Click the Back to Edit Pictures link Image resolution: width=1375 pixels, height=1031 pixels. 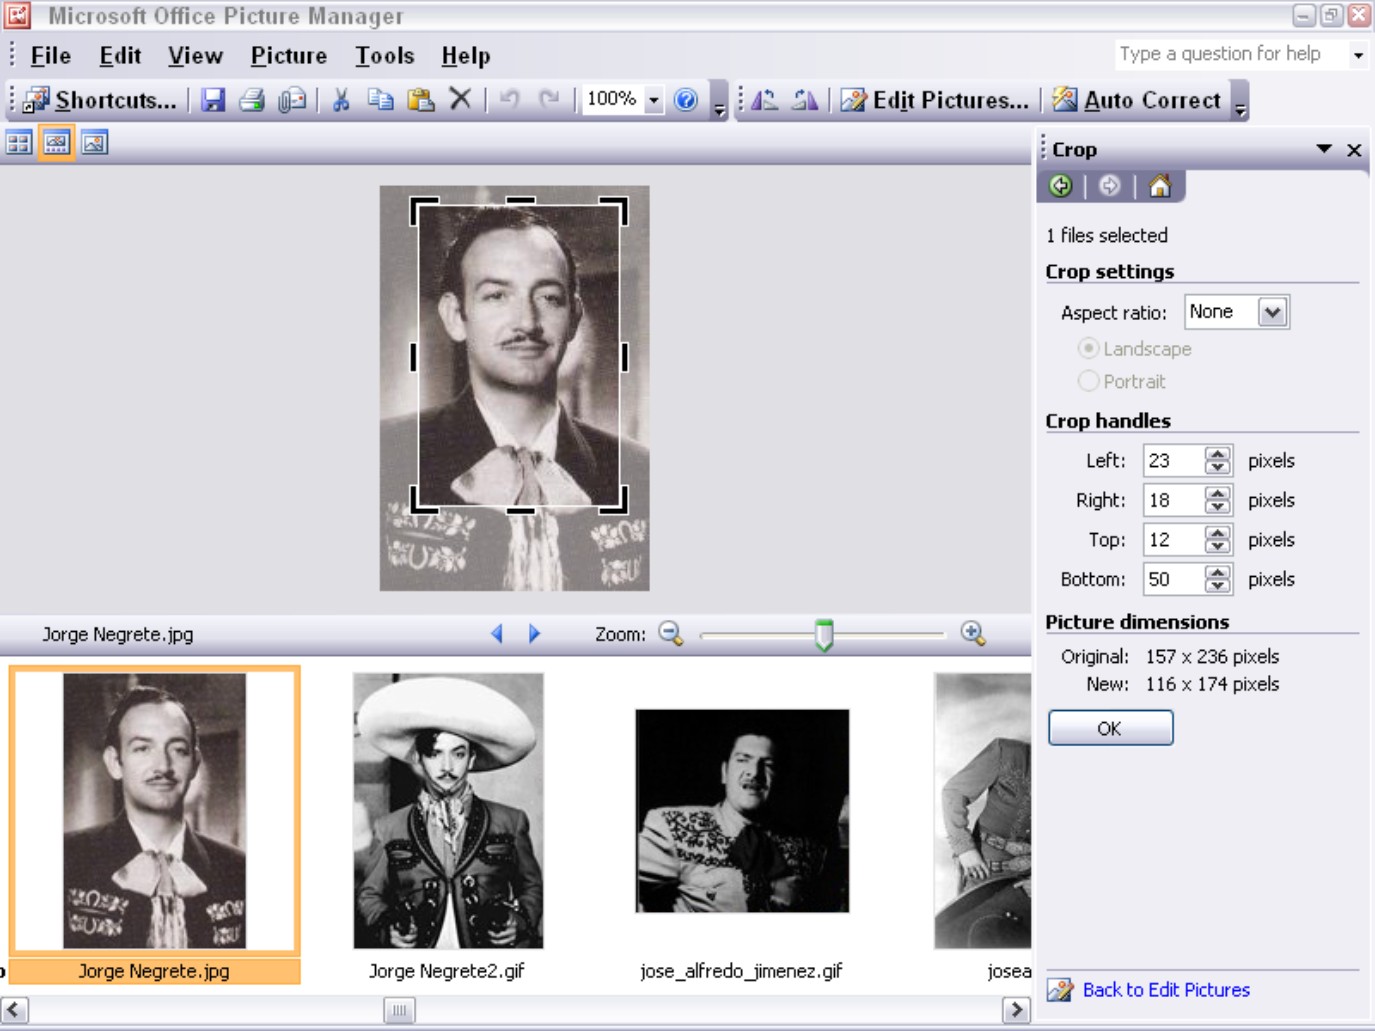point(1166,990)
